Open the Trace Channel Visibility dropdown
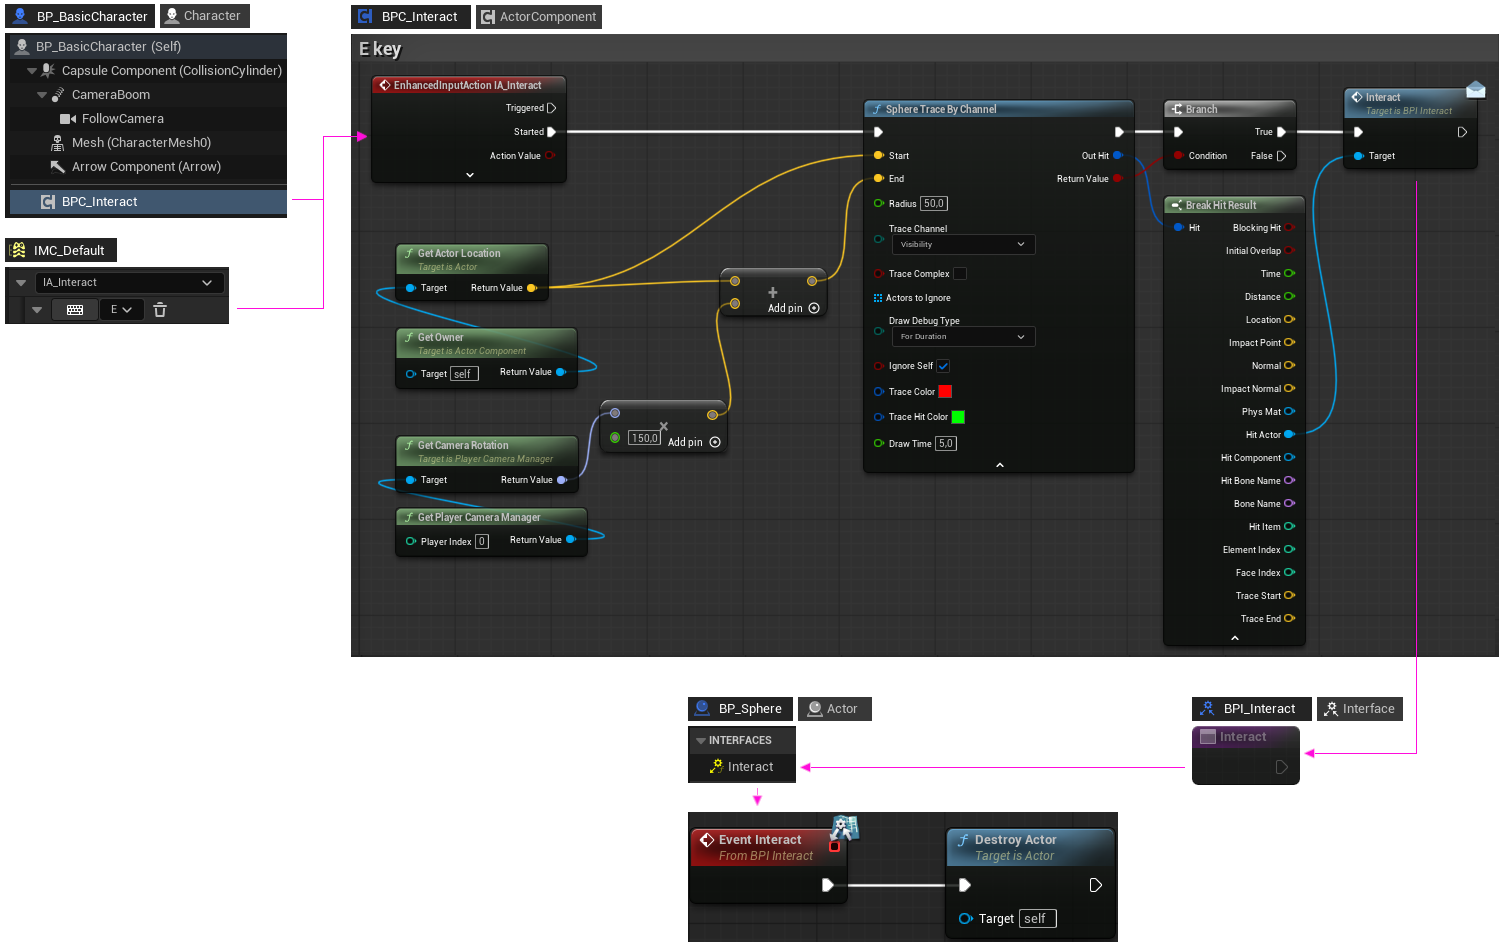The image size is (1510, 952). [x=962, y=245]
